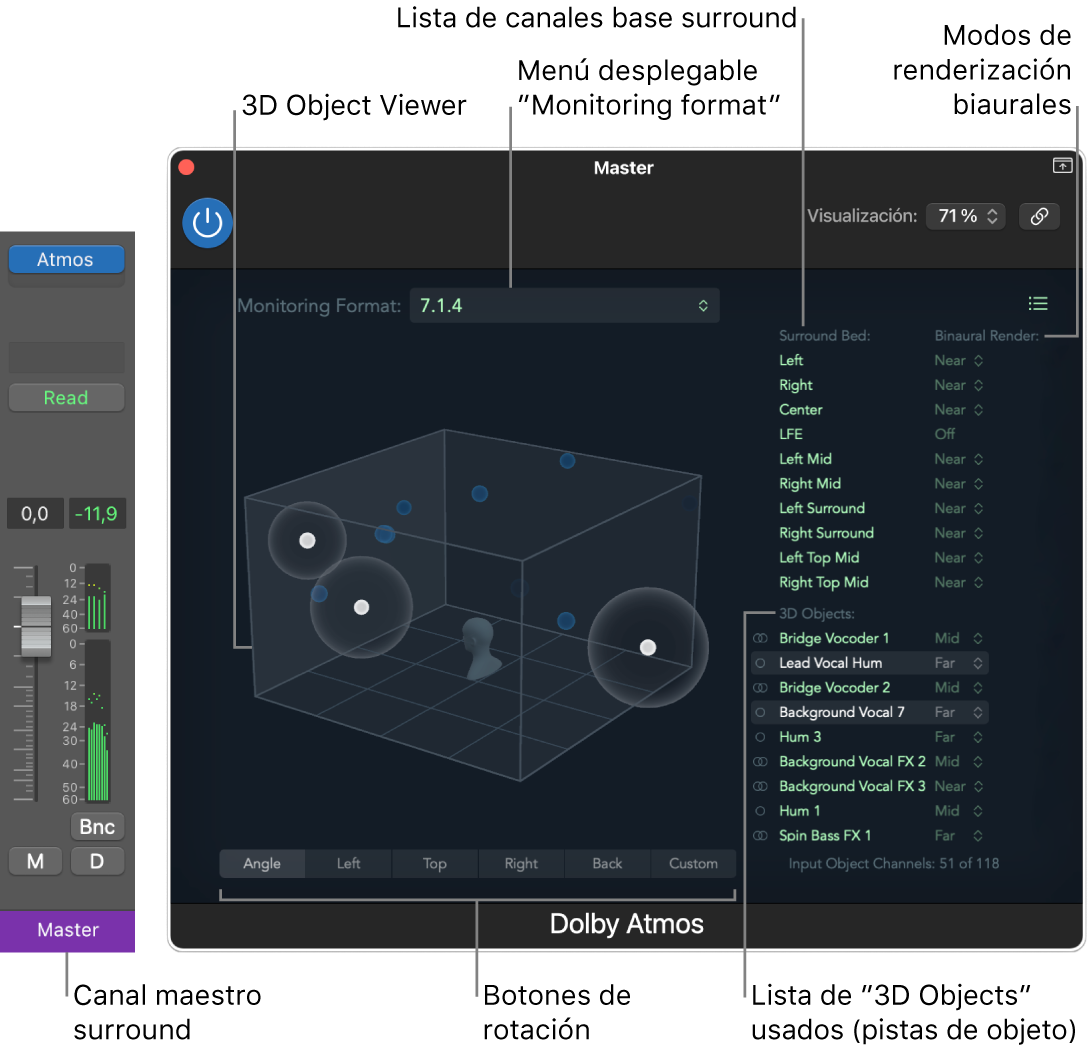This screenshot has width=1088, height=1053.
Task: Click the stereo icon beside Spin Bass FX 1
Action: [x=760, y=835]
